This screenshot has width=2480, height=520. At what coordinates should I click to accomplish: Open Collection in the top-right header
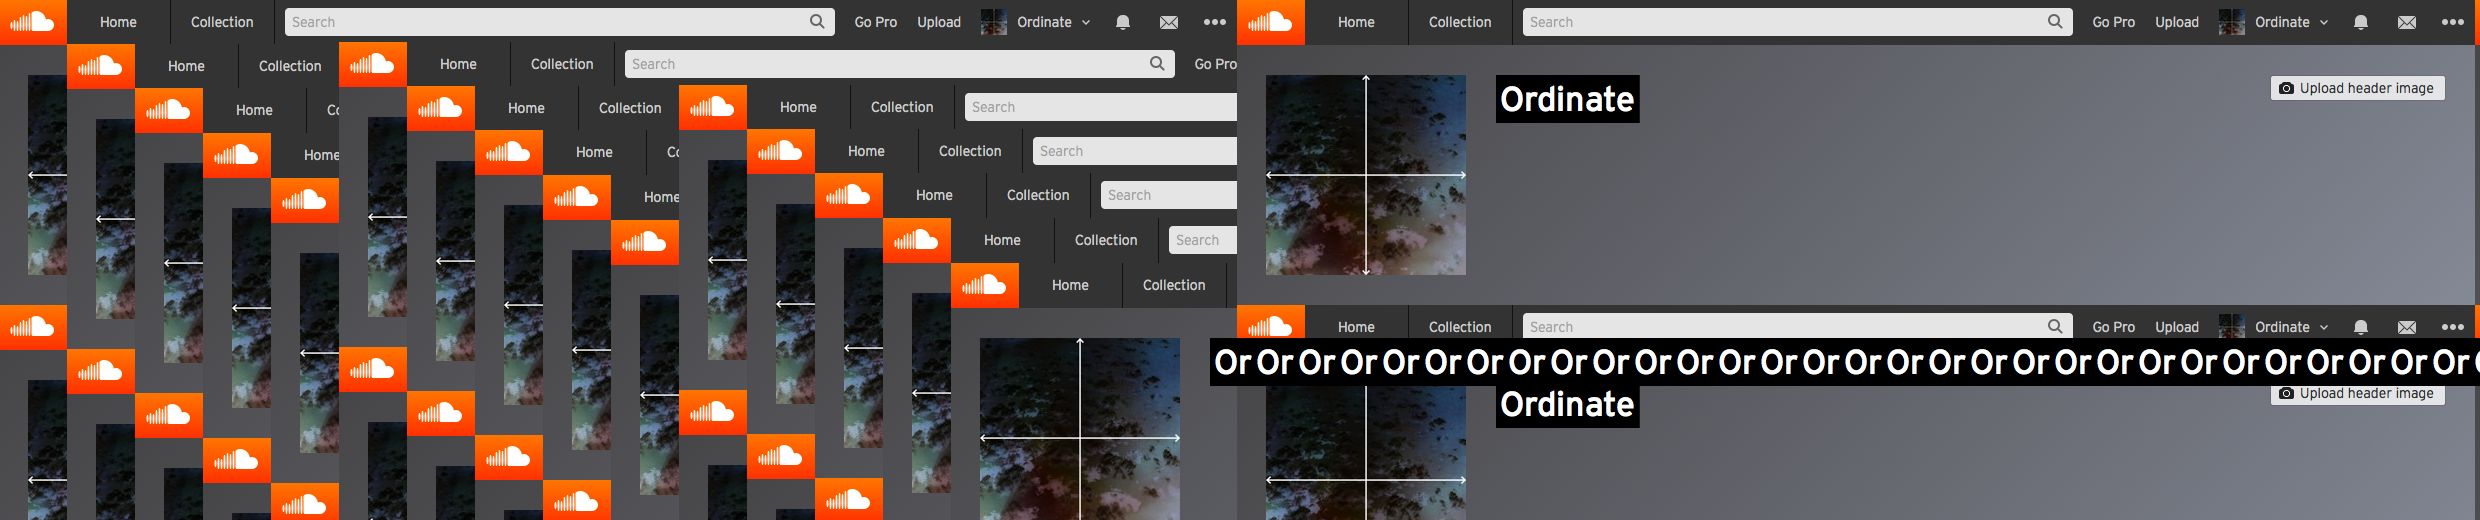click(1460, 22)
